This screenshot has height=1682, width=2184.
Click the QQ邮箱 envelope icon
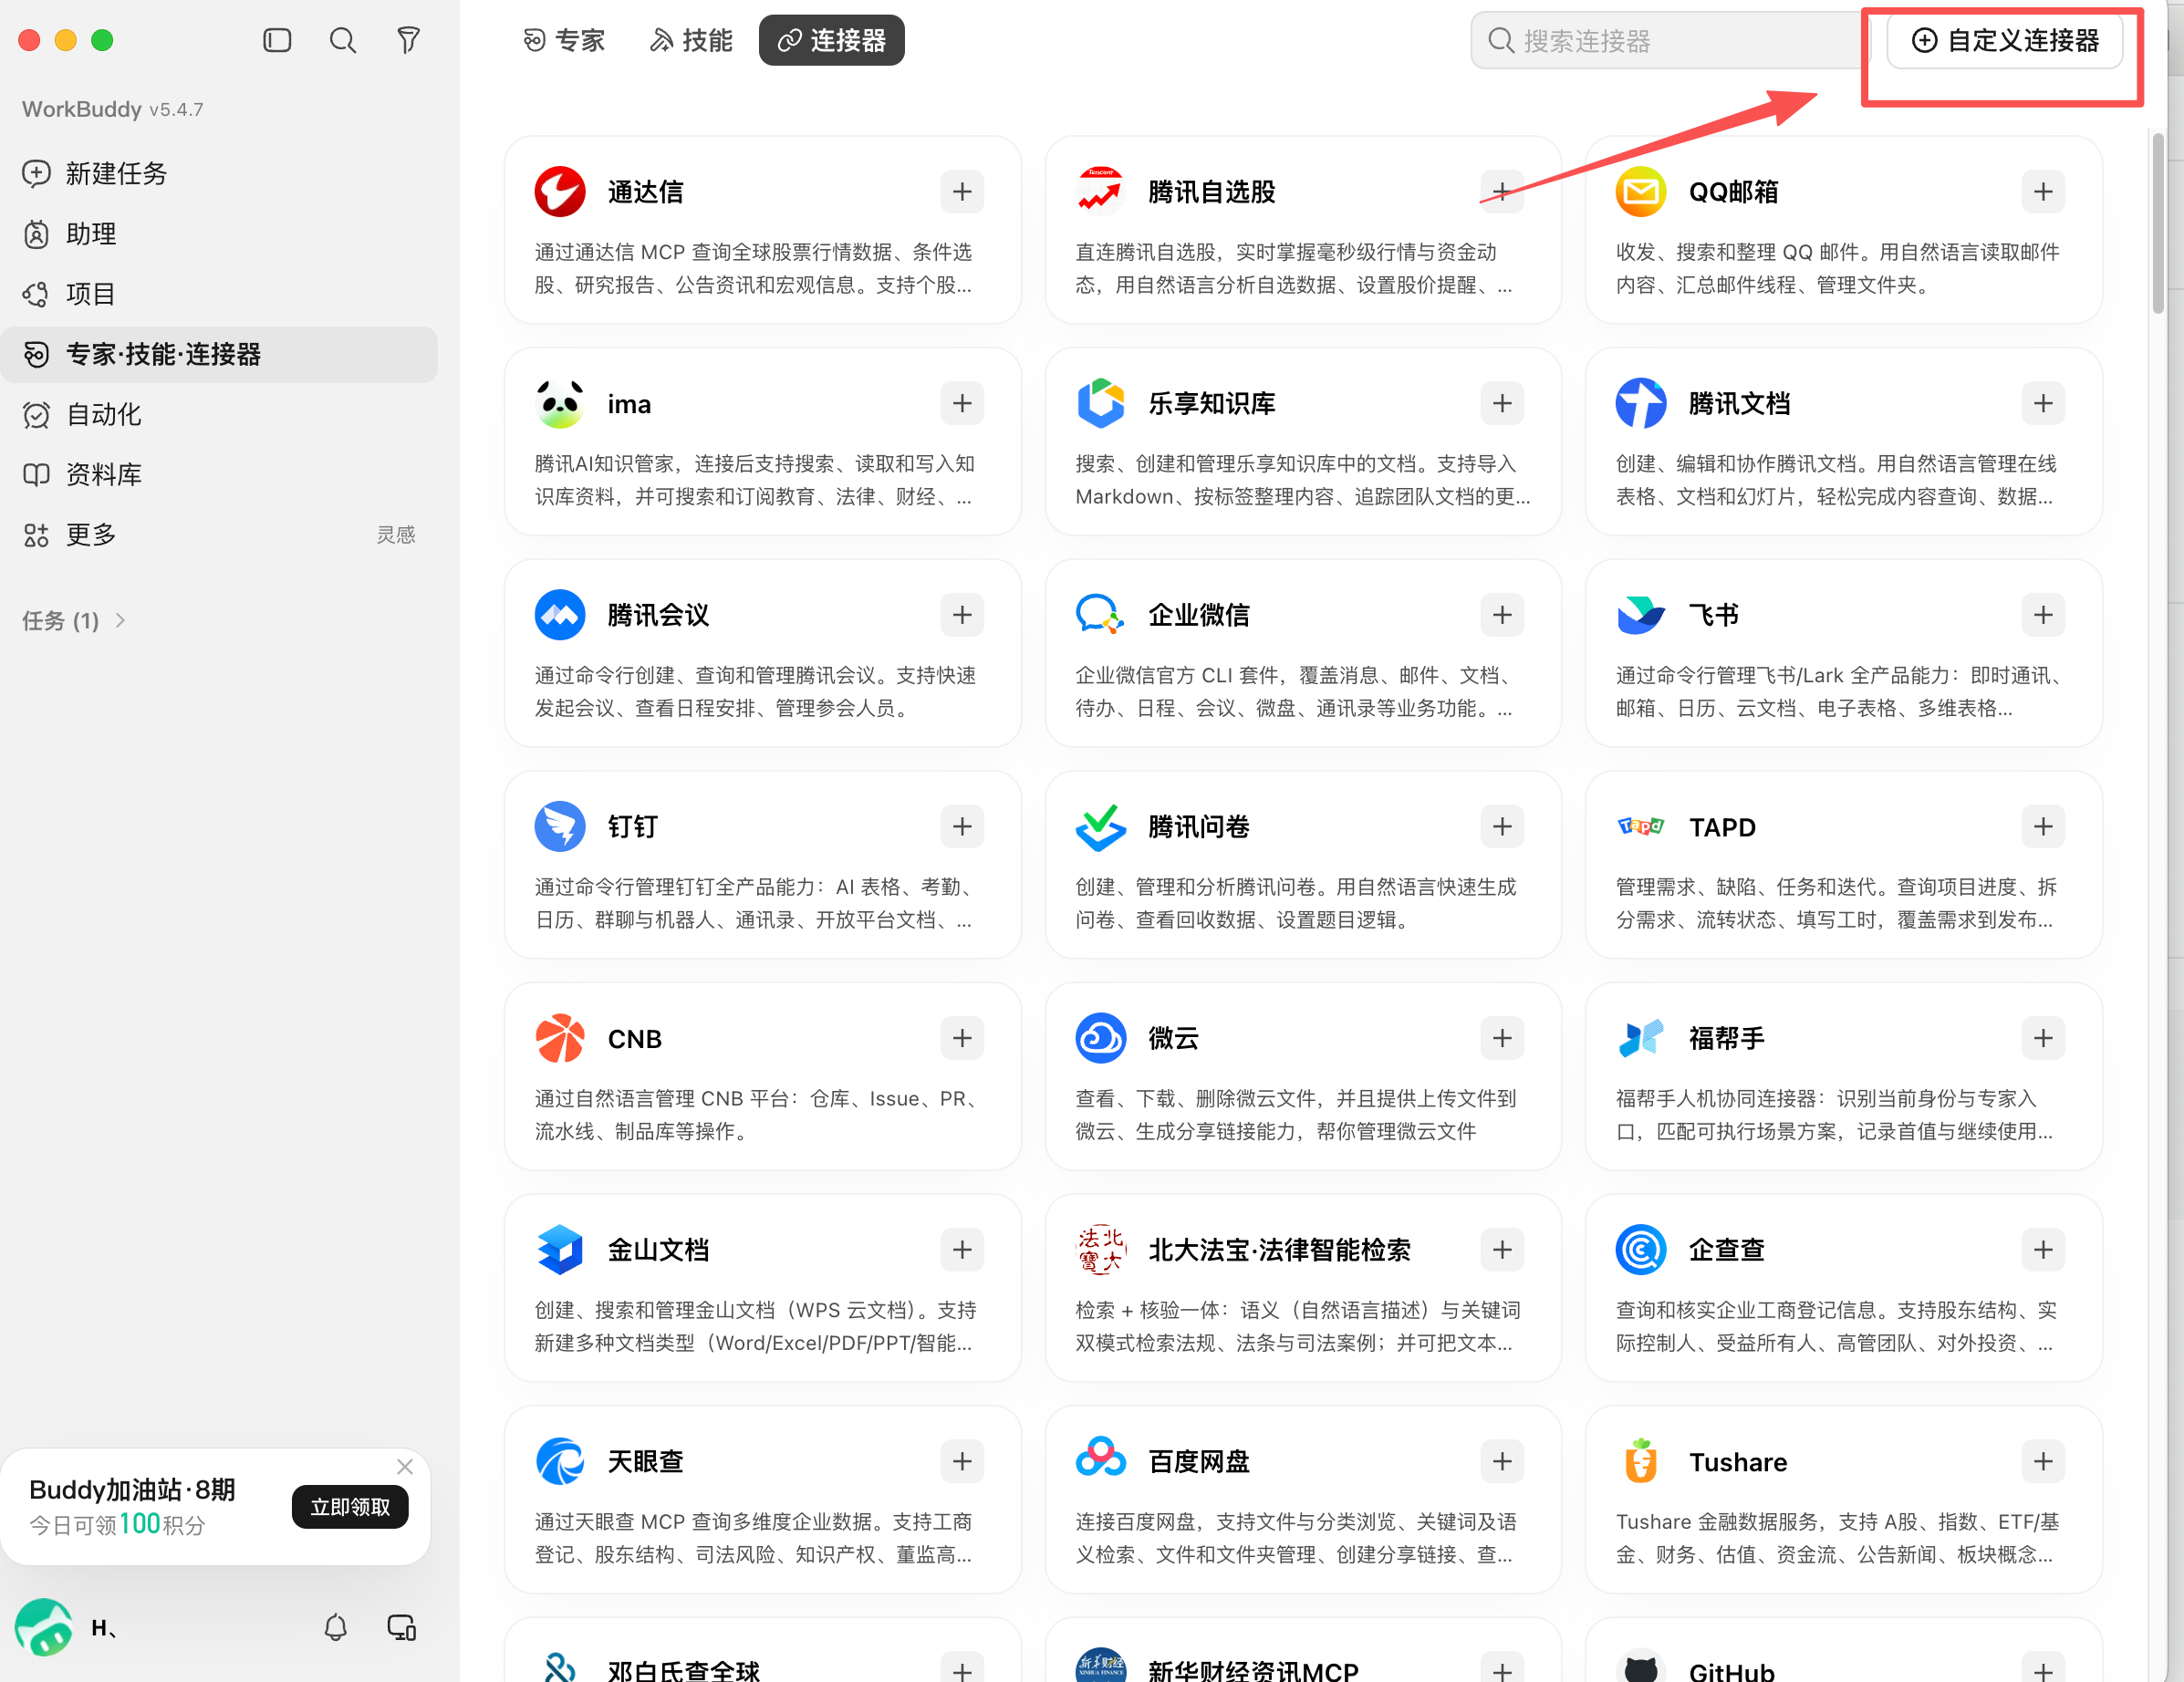1641,191
